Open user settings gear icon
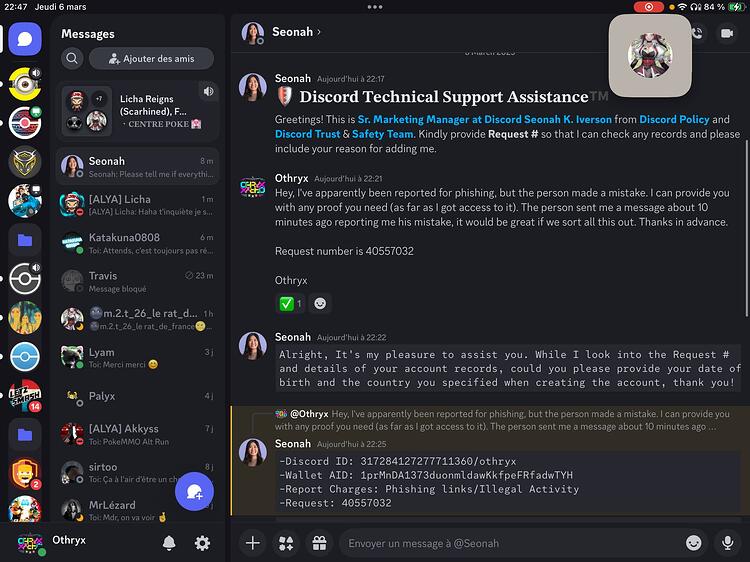The width and height of the screenshot is (750, 562). pyautogui.click(x=202, y=543)
